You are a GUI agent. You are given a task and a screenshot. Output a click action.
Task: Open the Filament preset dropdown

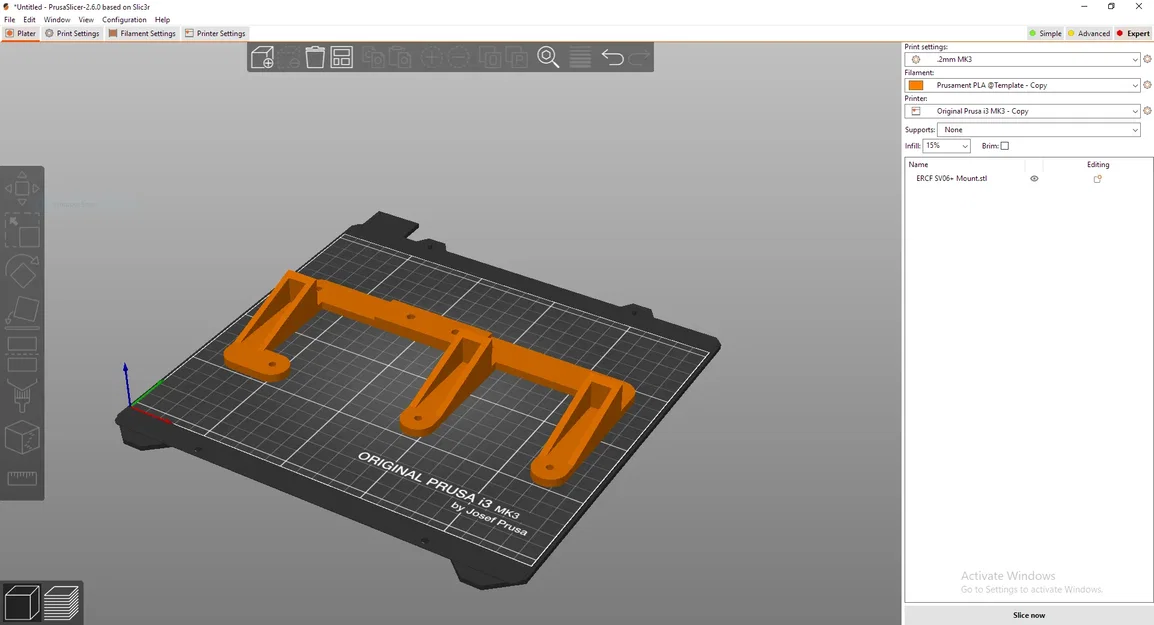(x=1022, y=85)
